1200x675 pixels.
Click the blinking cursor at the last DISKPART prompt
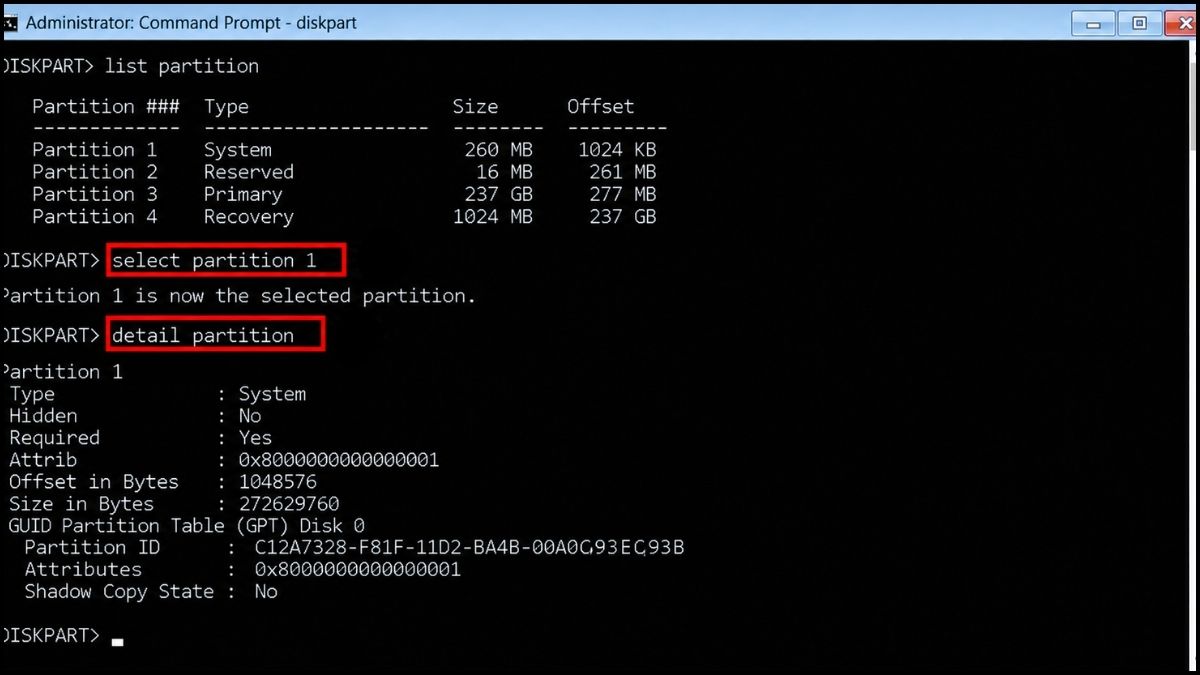coord(118,642)
